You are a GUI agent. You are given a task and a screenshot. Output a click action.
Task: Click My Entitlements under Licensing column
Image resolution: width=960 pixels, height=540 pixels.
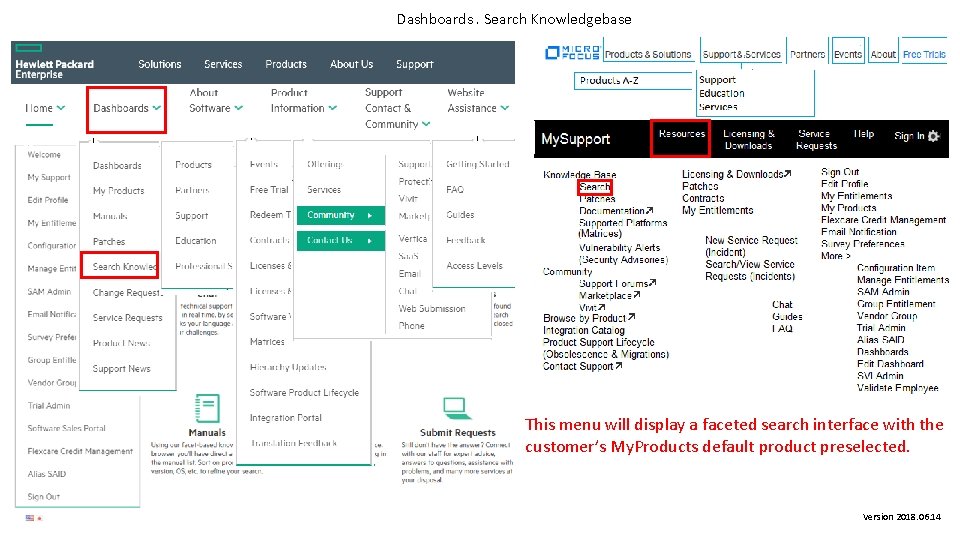718,210
